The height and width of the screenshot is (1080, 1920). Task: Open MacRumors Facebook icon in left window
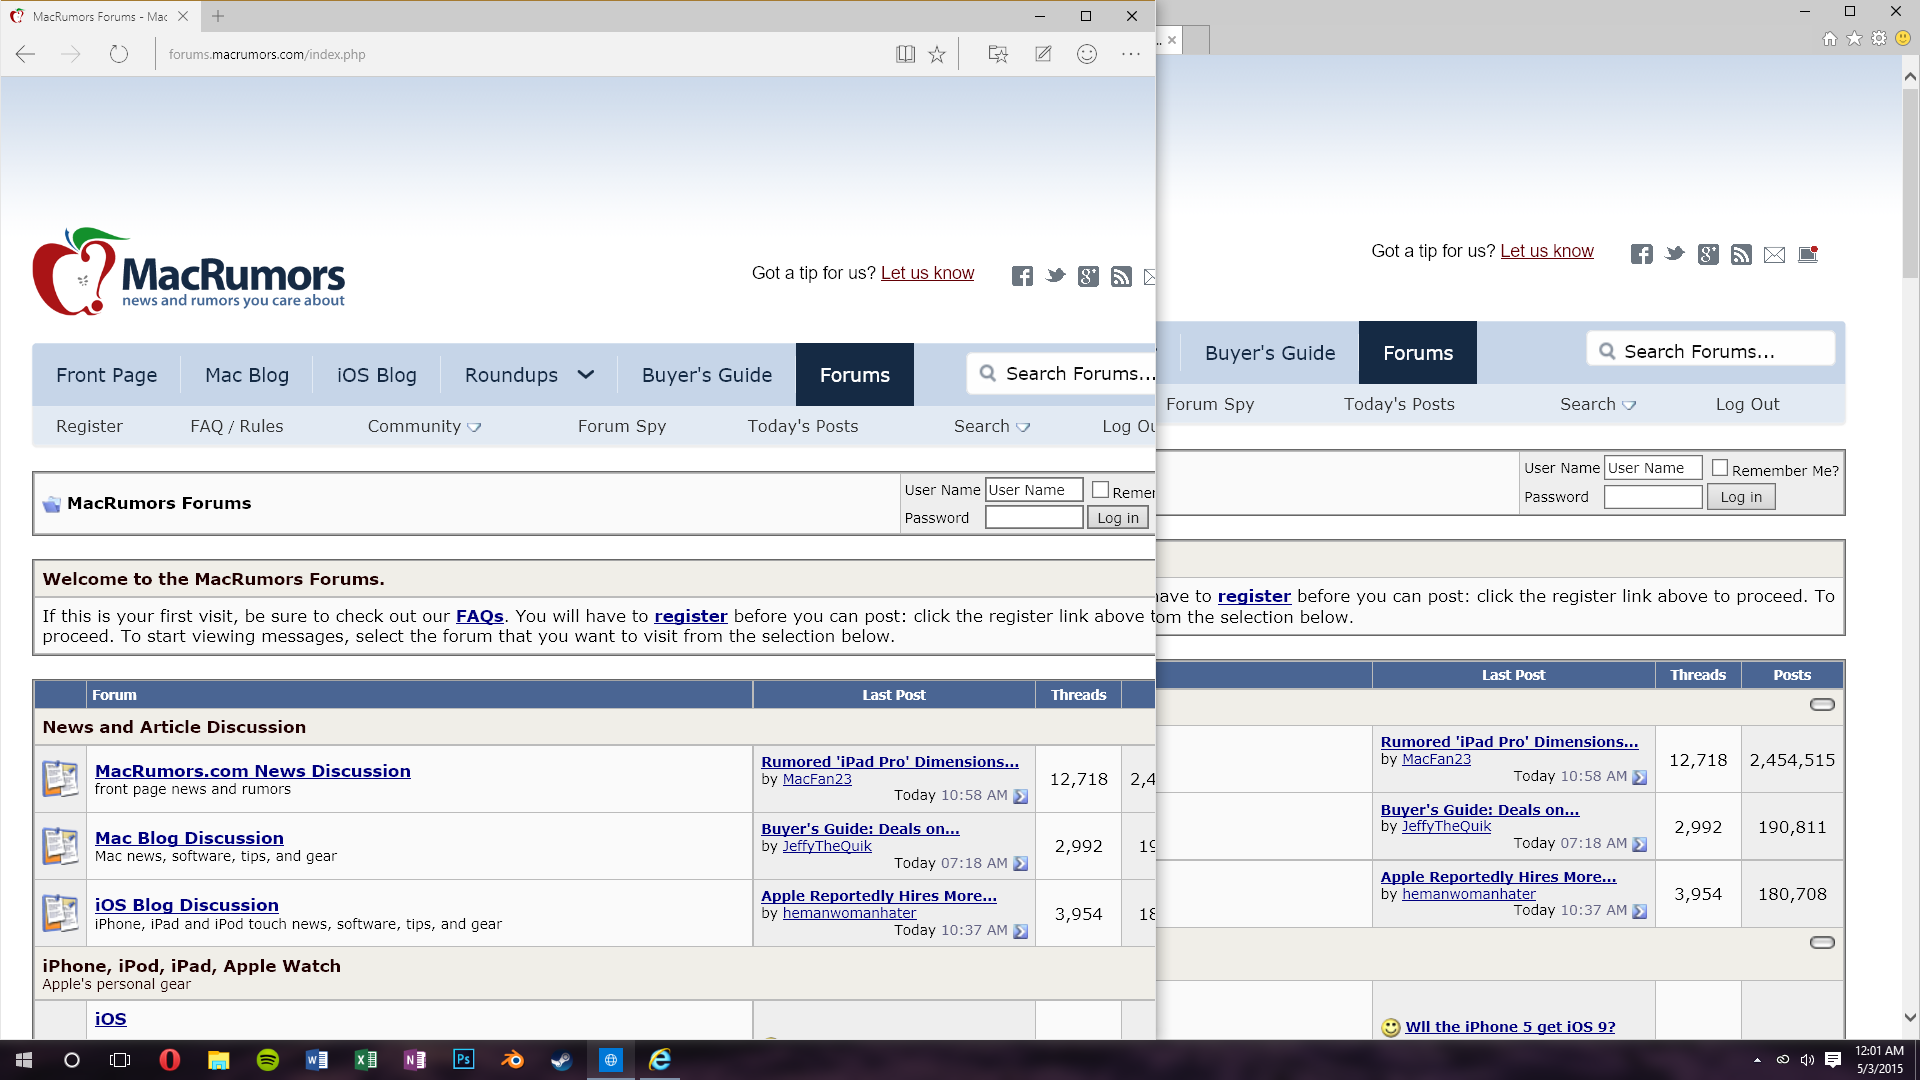[x=1022, y=276]
